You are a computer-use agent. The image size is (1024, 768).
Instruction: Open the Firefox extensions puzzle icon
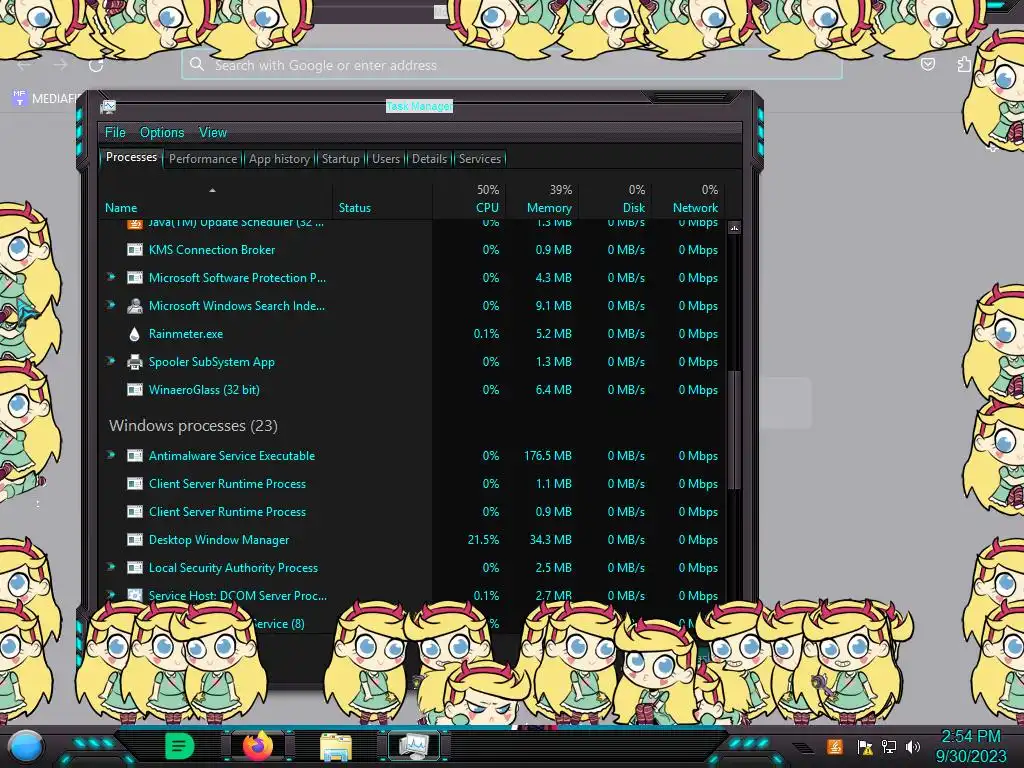[964, 64]
